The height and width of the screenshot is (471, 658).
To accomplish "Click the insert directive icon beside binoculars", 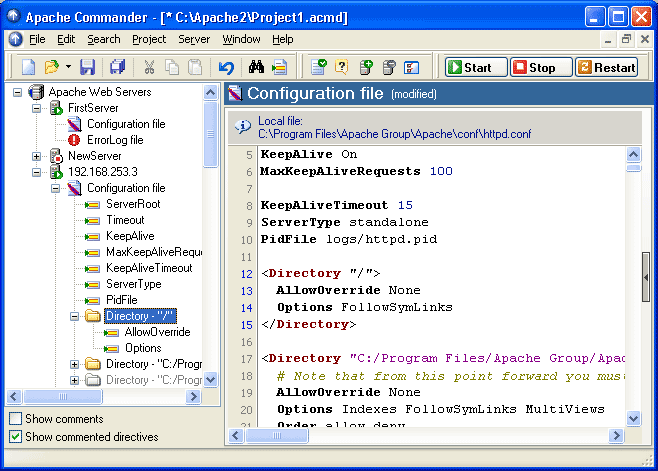I will (279, 67).
